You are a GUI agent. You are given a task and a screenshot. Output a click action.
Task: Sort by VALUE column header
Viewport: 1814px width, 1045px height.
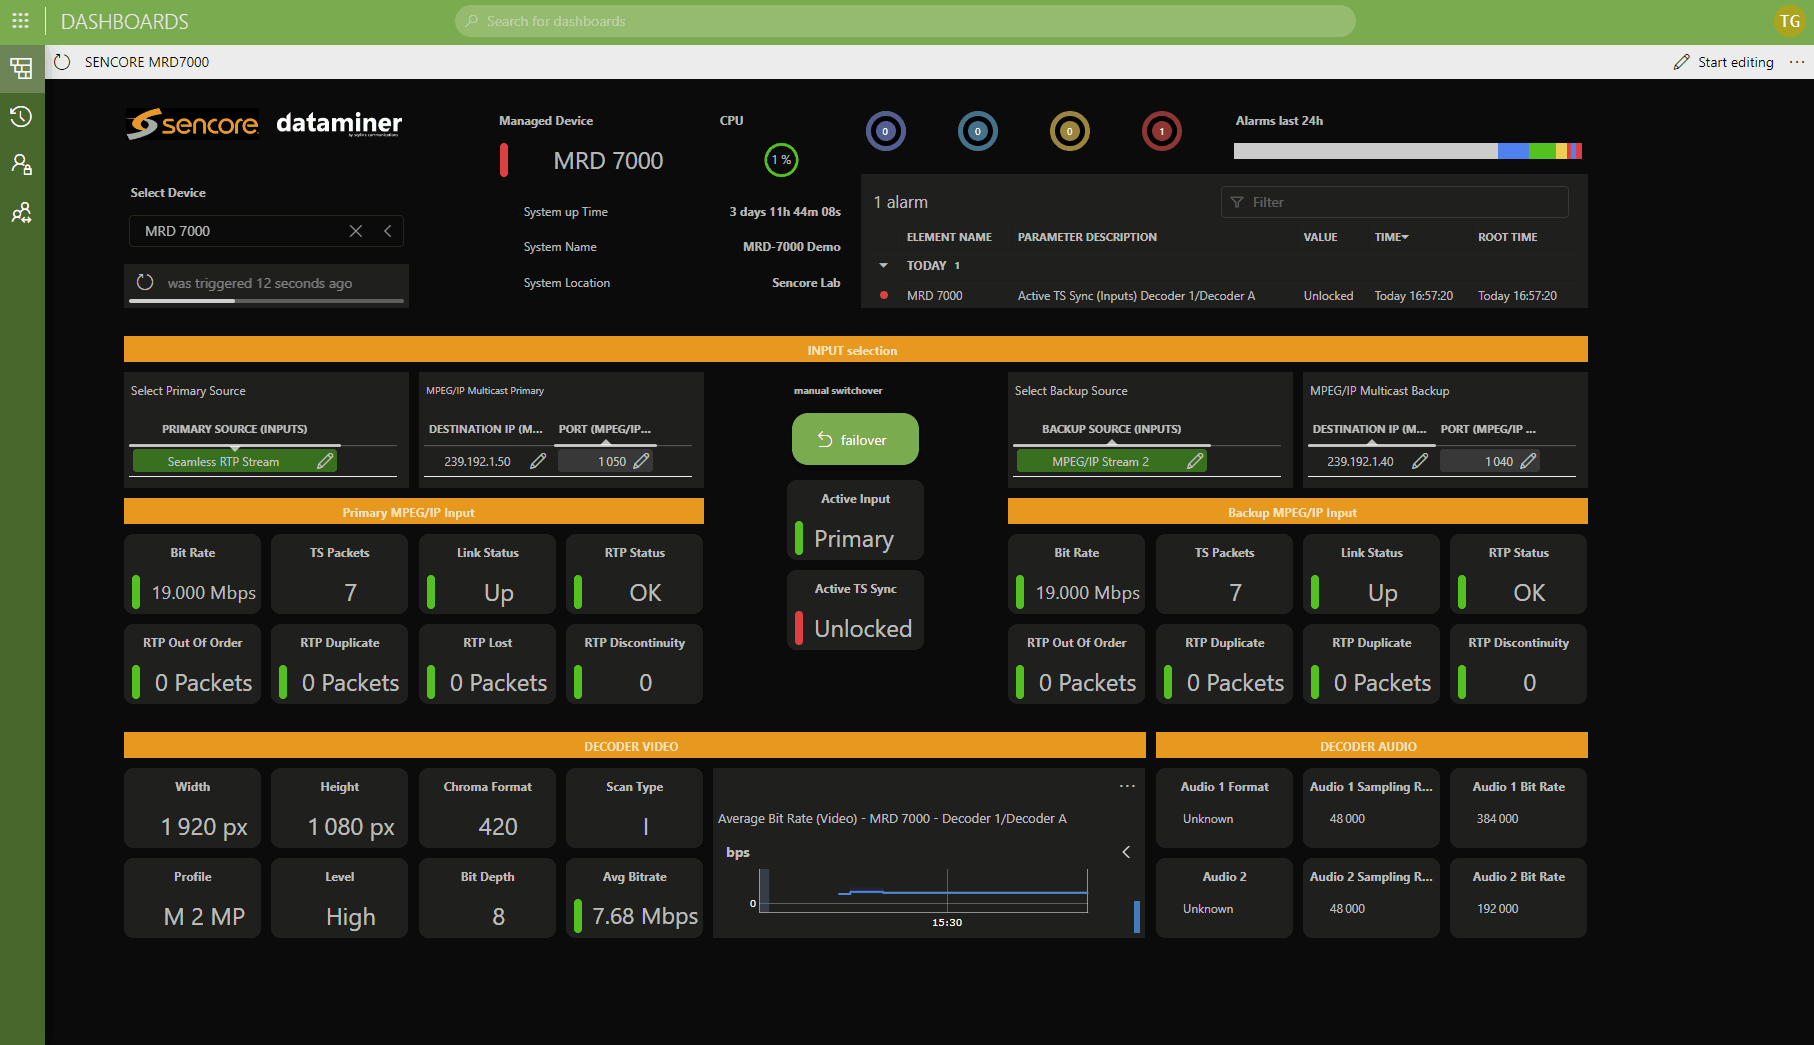[1320, 237]
